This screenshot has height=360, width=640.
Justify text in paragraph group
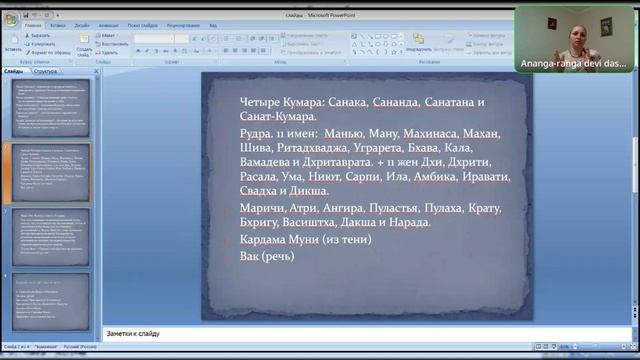coord(253,51)
